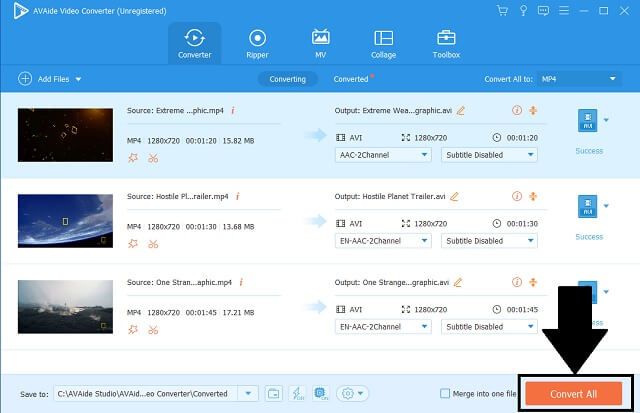View source info for One Stran...aphic.mp4
The height and width of the screenshot is (413, 640).
(x=241, y=282)
